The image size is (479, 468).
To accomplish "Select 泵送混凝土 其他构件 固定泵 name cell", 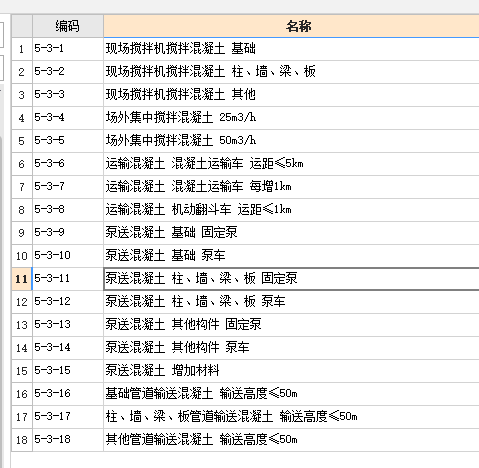I will [291, 325].
